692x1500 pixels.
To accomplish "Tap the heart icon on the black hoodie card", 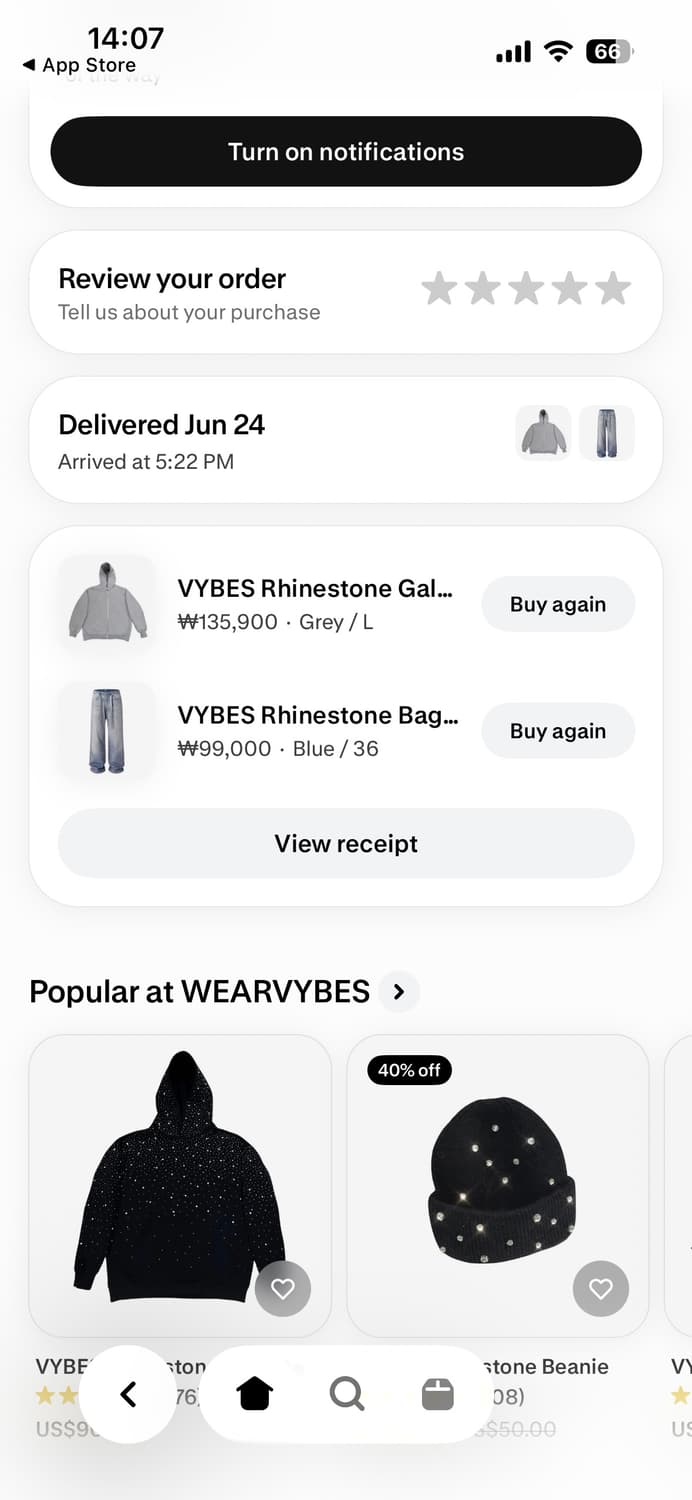I will [x=283, y=1289].
